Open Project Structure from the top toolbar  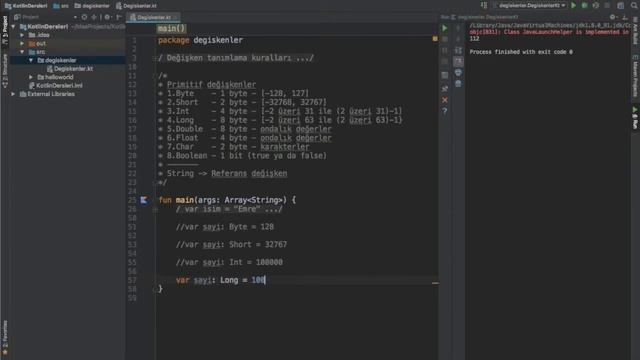(620, 6)
